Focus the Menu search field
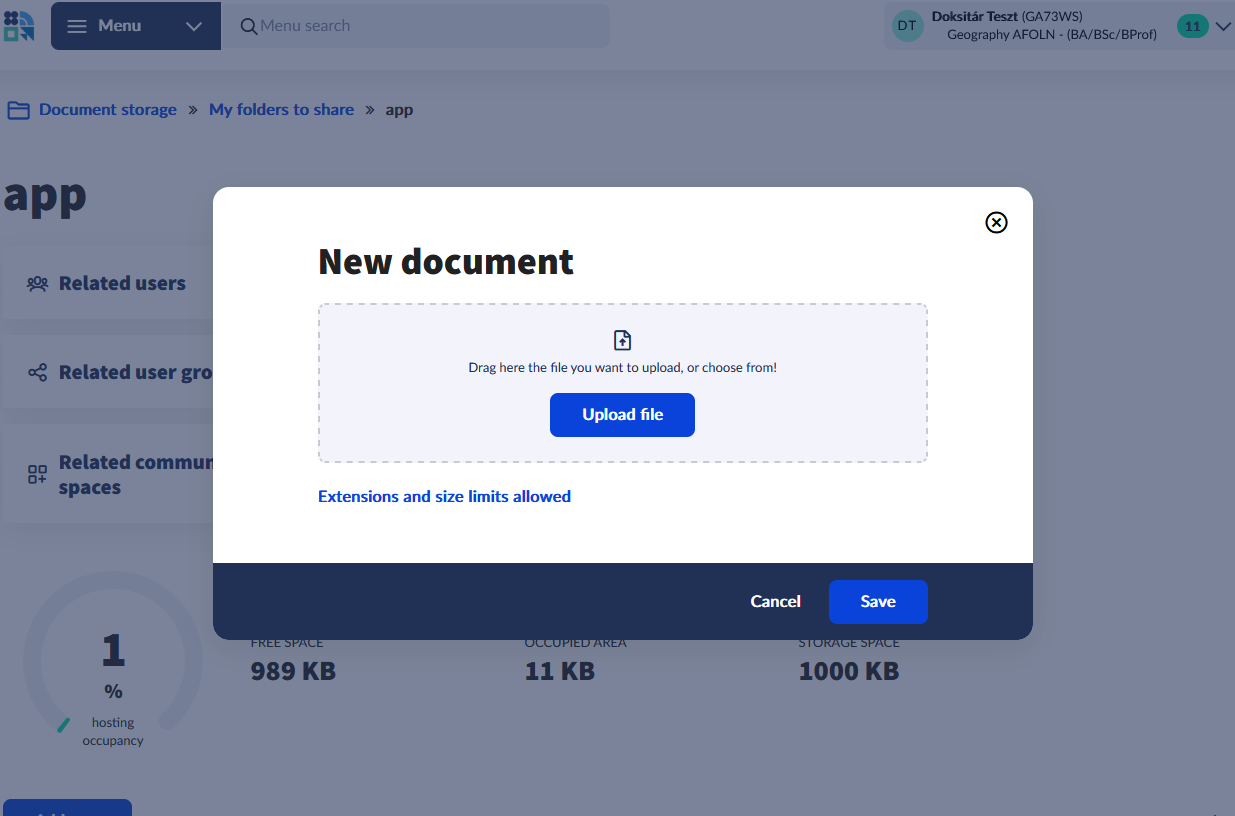 point(415,26)
